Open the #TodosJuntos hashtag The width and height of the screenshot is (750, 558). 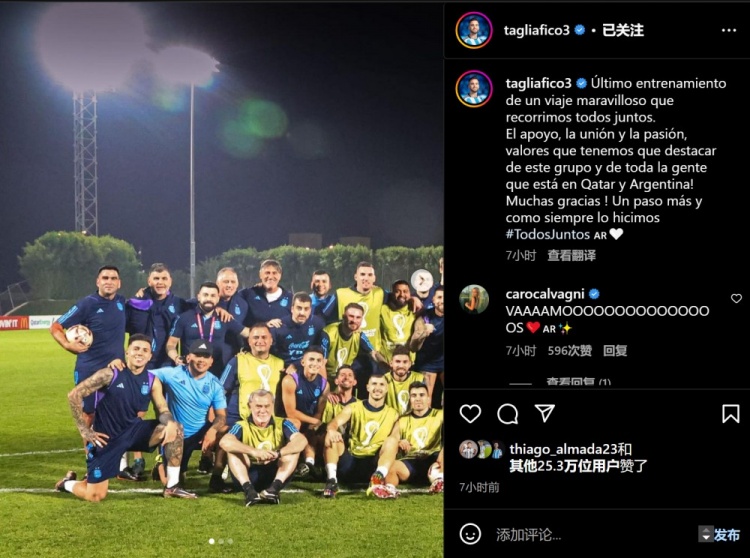(x=548, y=234)
